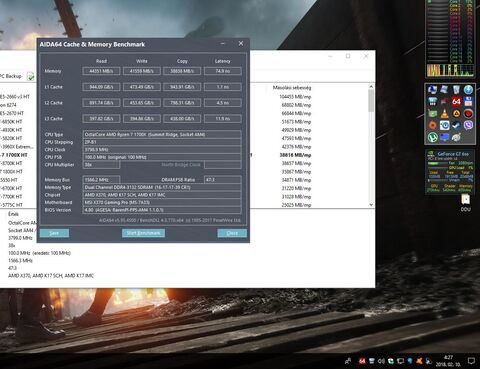Image resolution: width=480 pixels, height=369 pixels.
Task: Open the People icon on the taskbar
Action: pos(348,361)
